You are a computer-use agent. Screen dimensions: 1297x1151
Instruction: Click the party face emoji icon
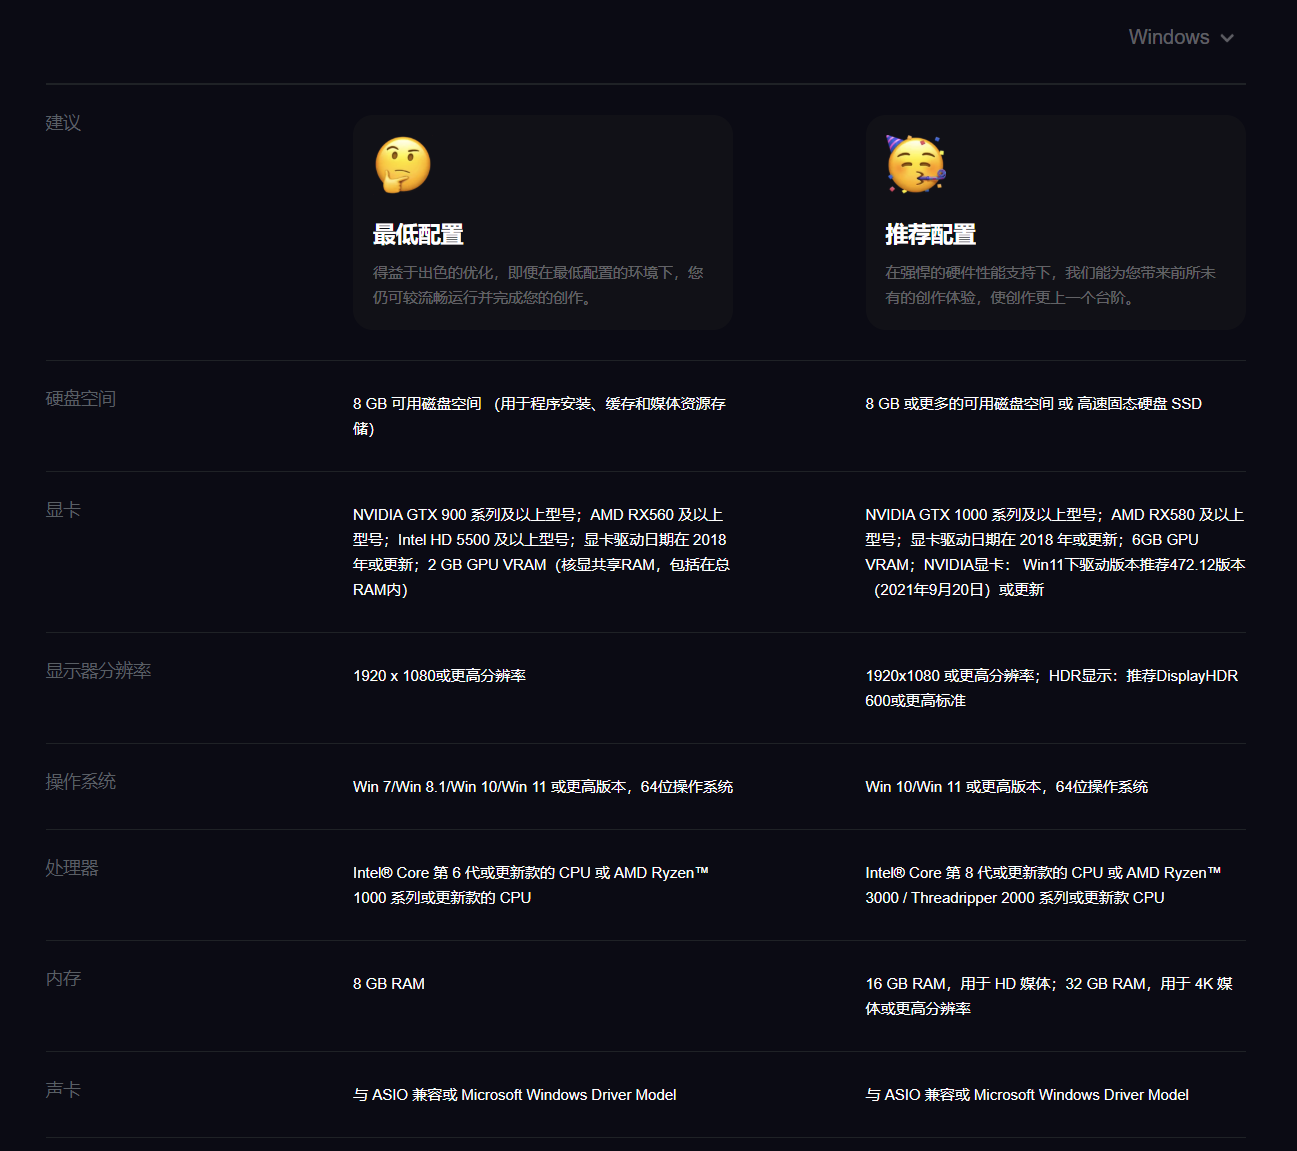pos(915,165)
